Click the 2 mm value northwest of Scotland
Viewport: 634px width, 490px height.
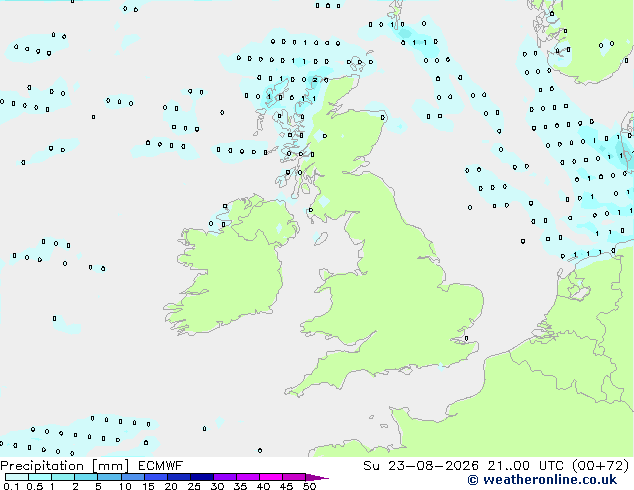pyautogui.click(x=315, y=80)
